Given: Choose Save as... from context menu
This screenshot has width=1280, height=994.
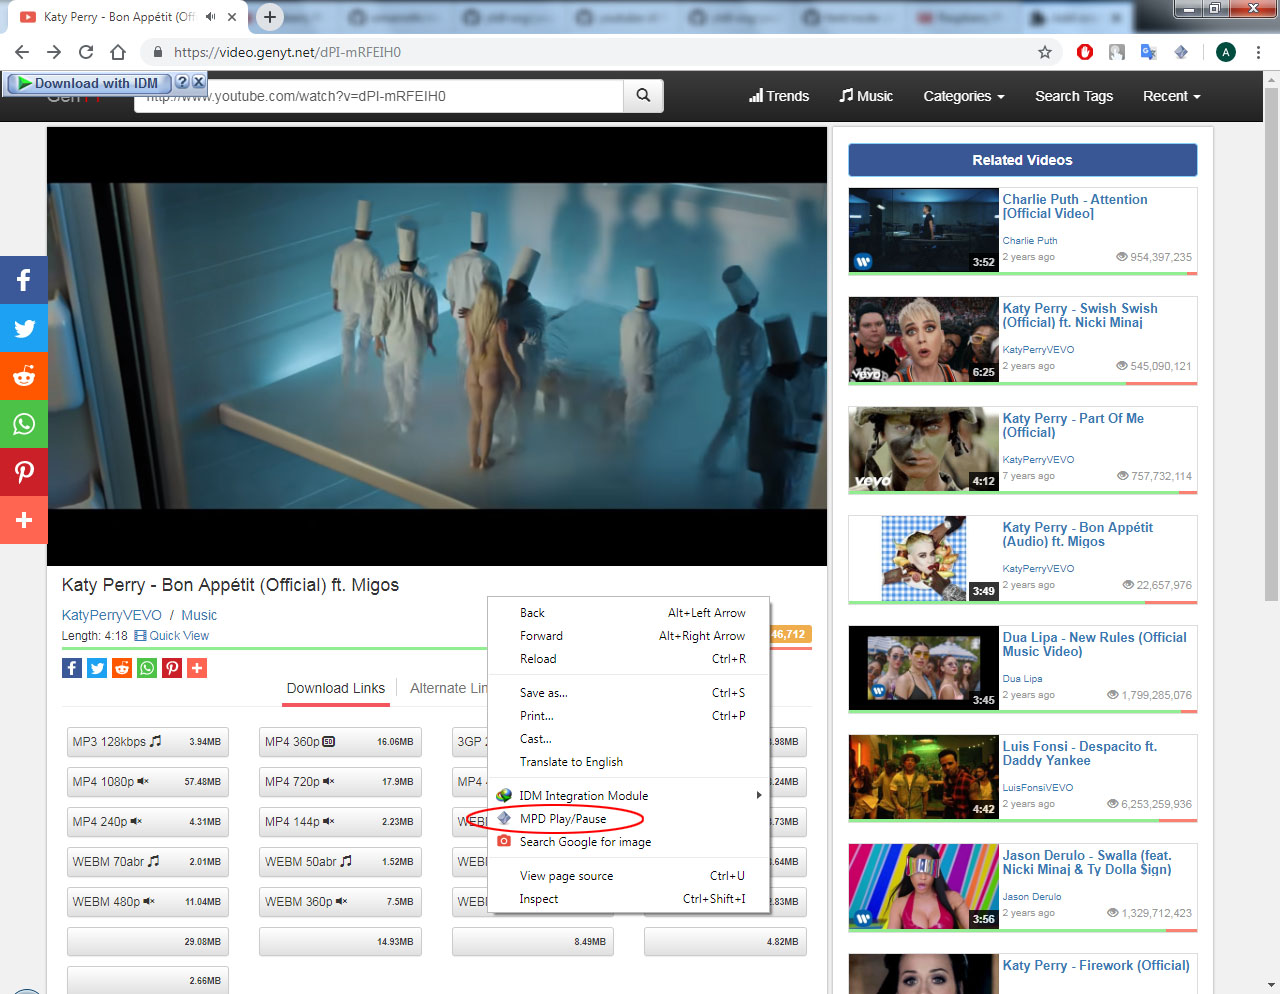Looking at the screenshot, I should coord(629,693).
